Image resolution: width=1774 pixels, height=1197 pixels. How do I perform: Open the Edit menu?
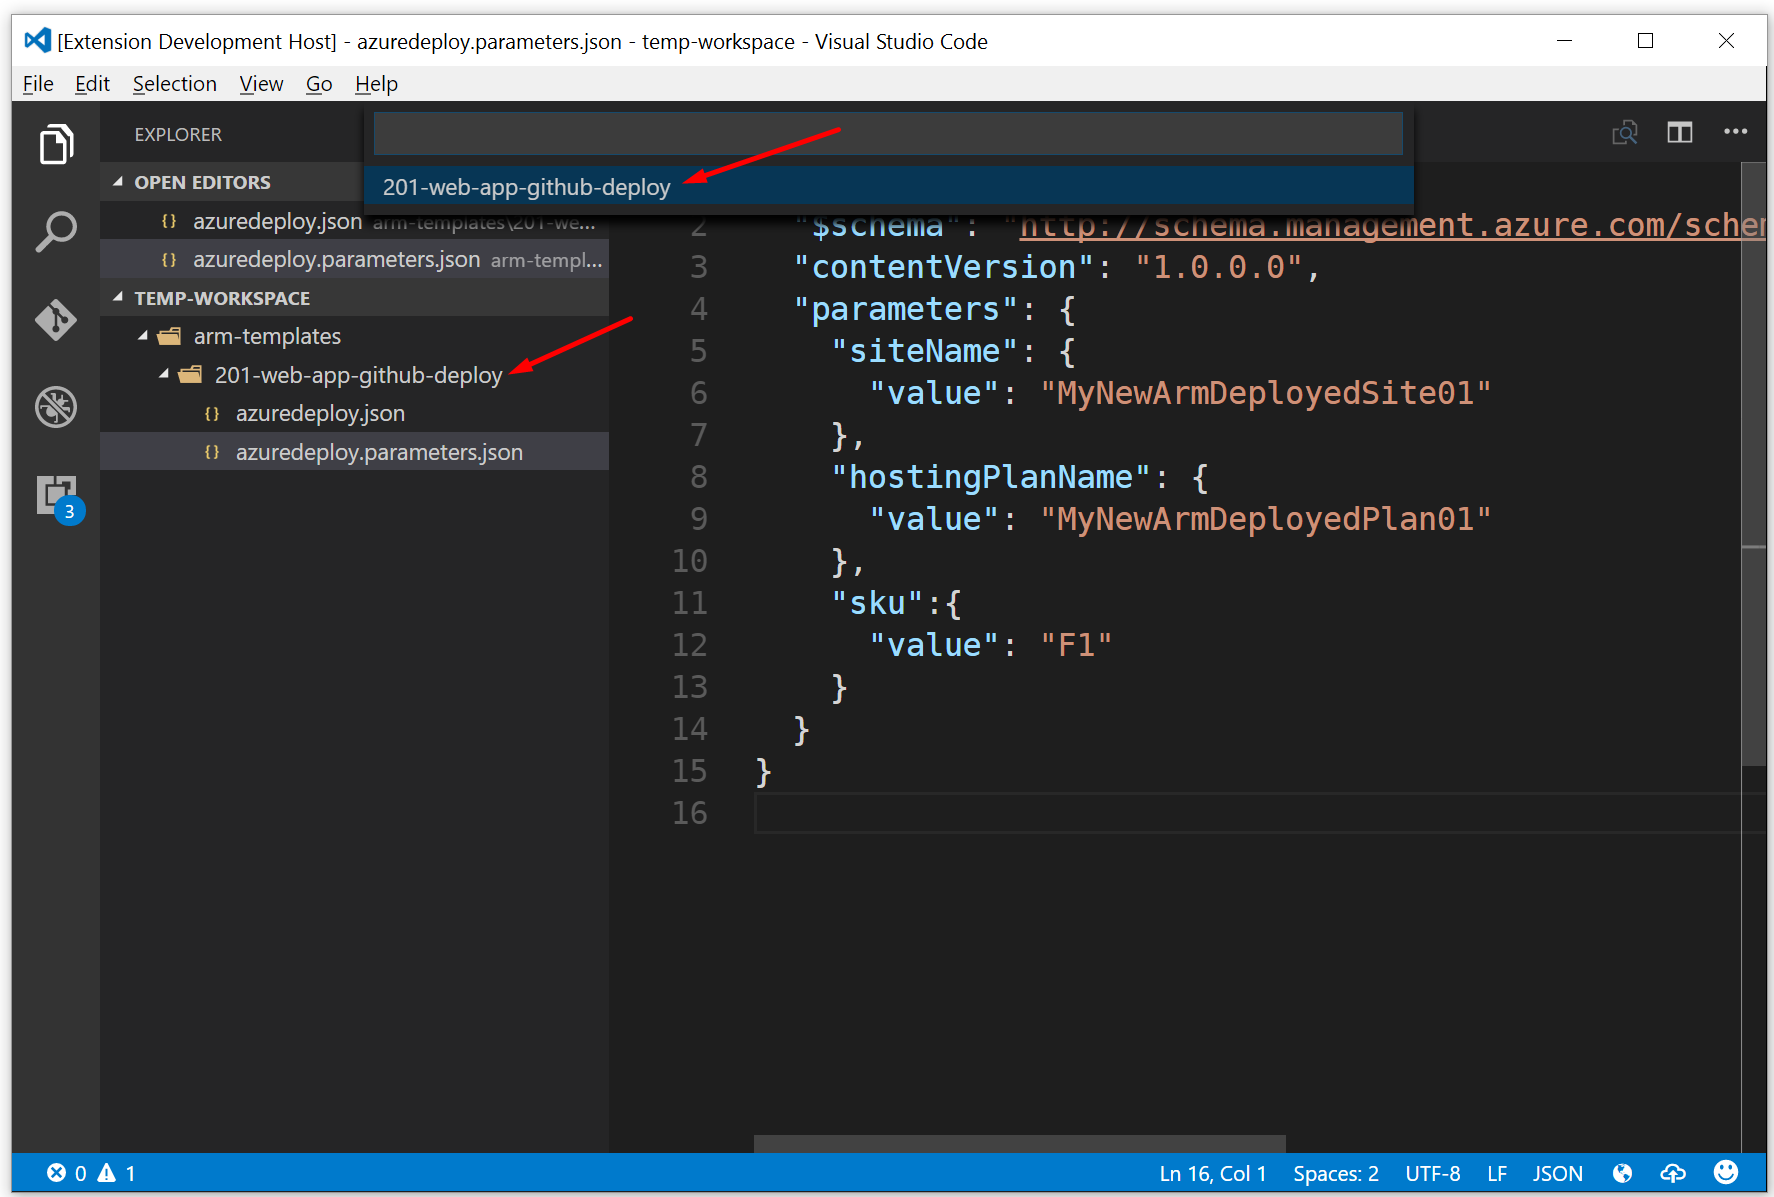pos(92,84)
